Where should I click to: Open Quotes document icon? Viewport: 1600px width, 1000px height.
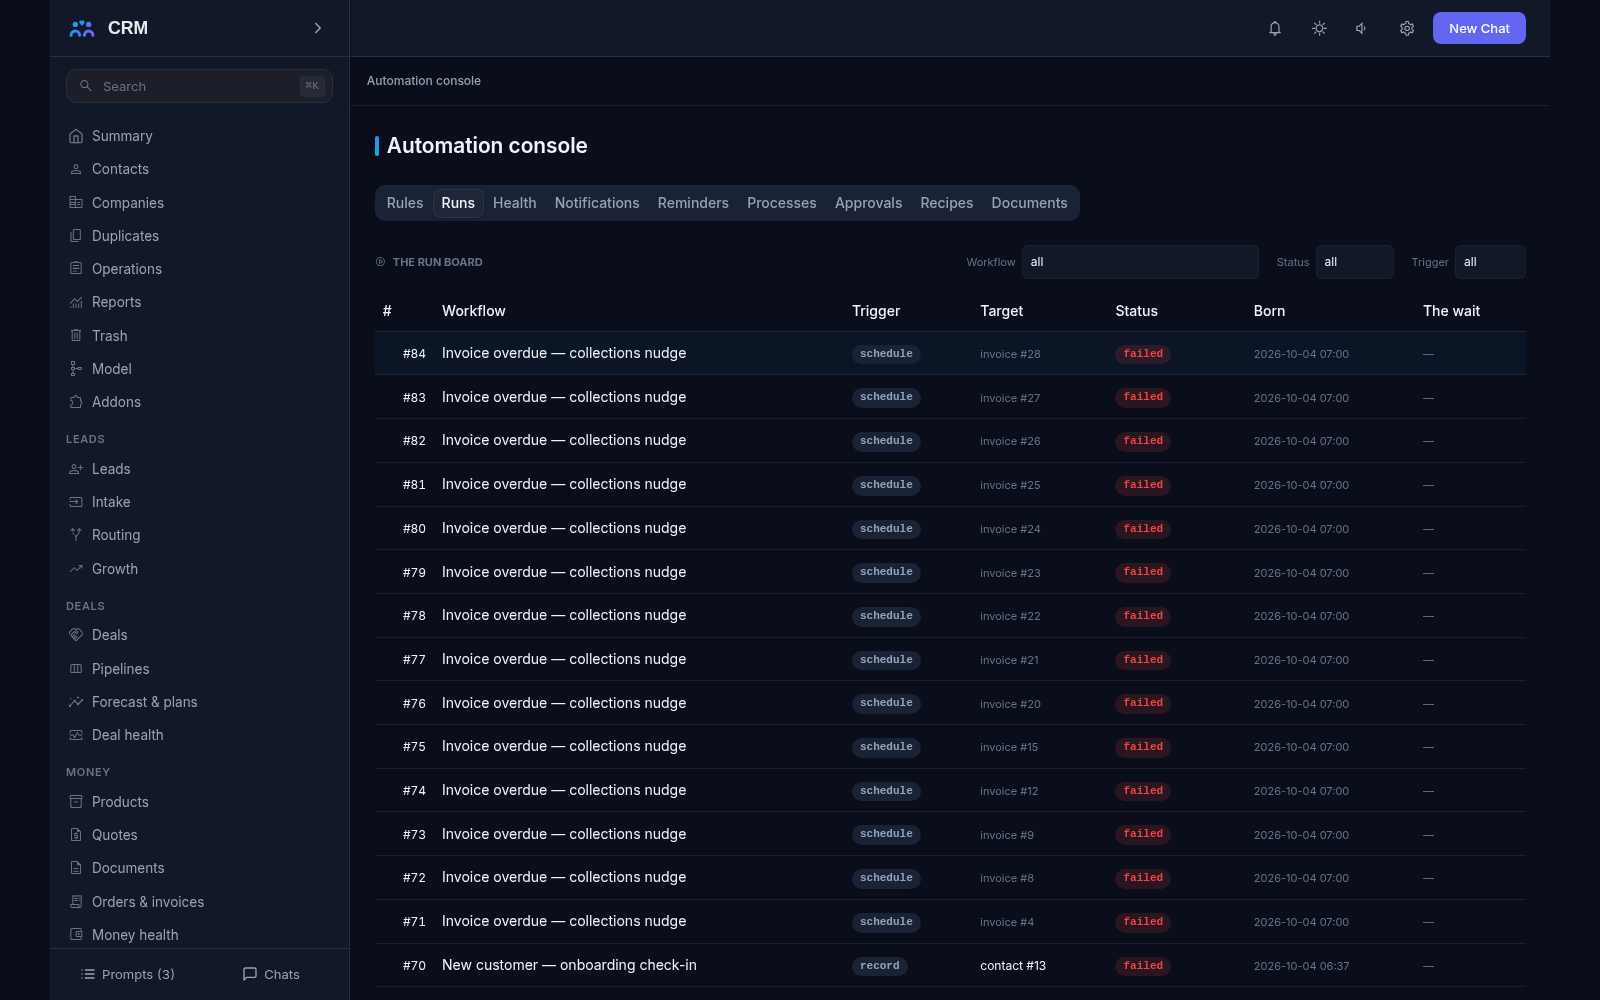[x=76, y=835]
